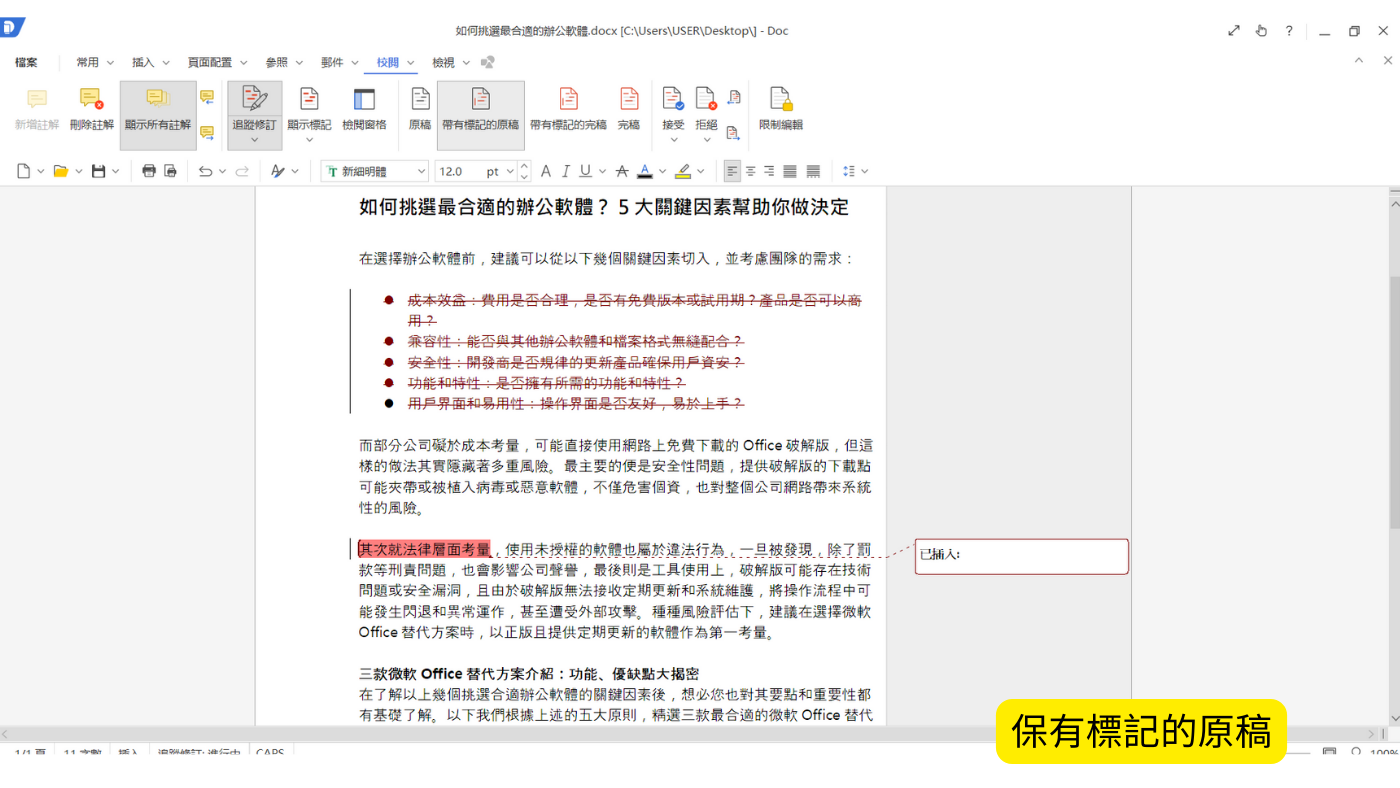Open print preview
Screen dimensions: 1400x788
pyautogui.click(x=171, y=171)
